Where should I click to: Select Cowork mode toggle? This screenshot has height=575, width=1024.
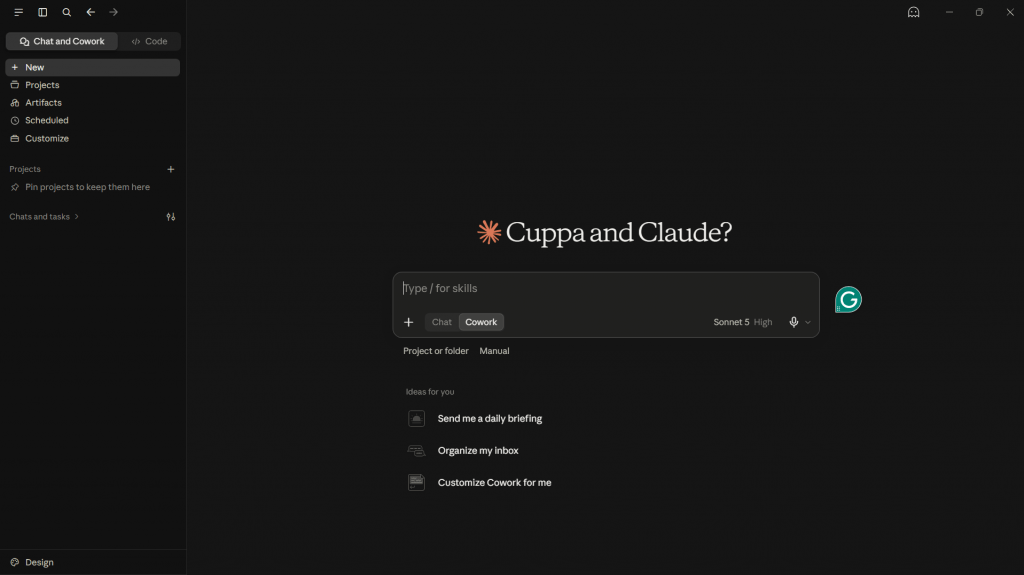481,322
